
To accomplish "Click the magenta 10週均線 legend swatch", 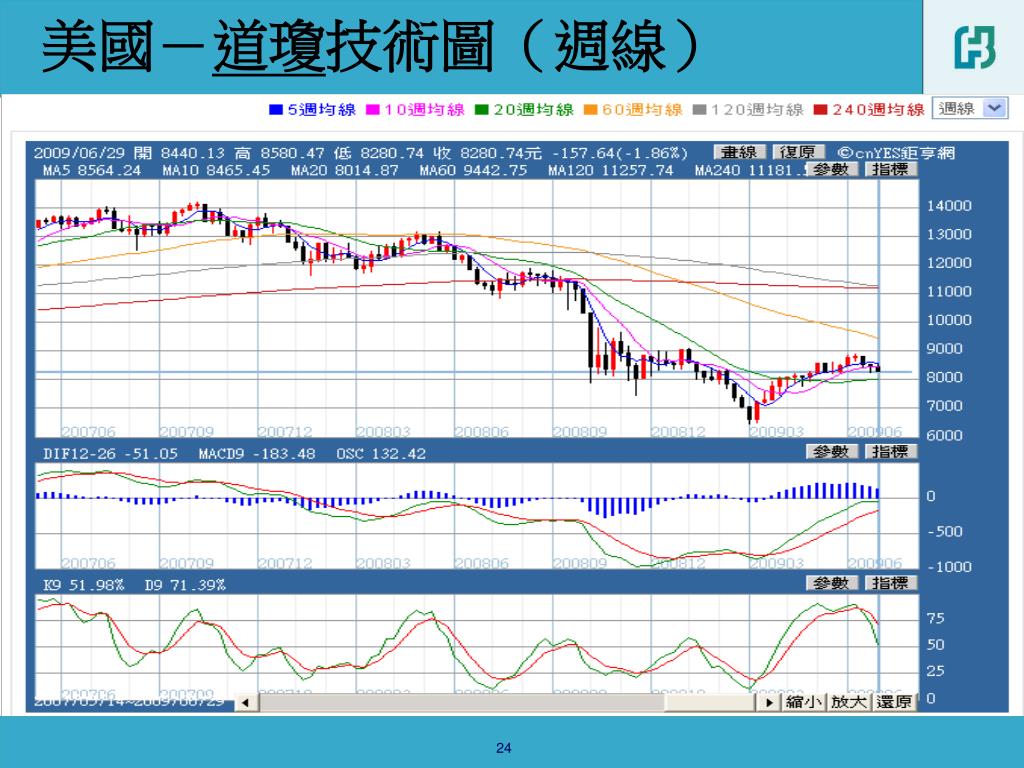I will pos(372,110).
